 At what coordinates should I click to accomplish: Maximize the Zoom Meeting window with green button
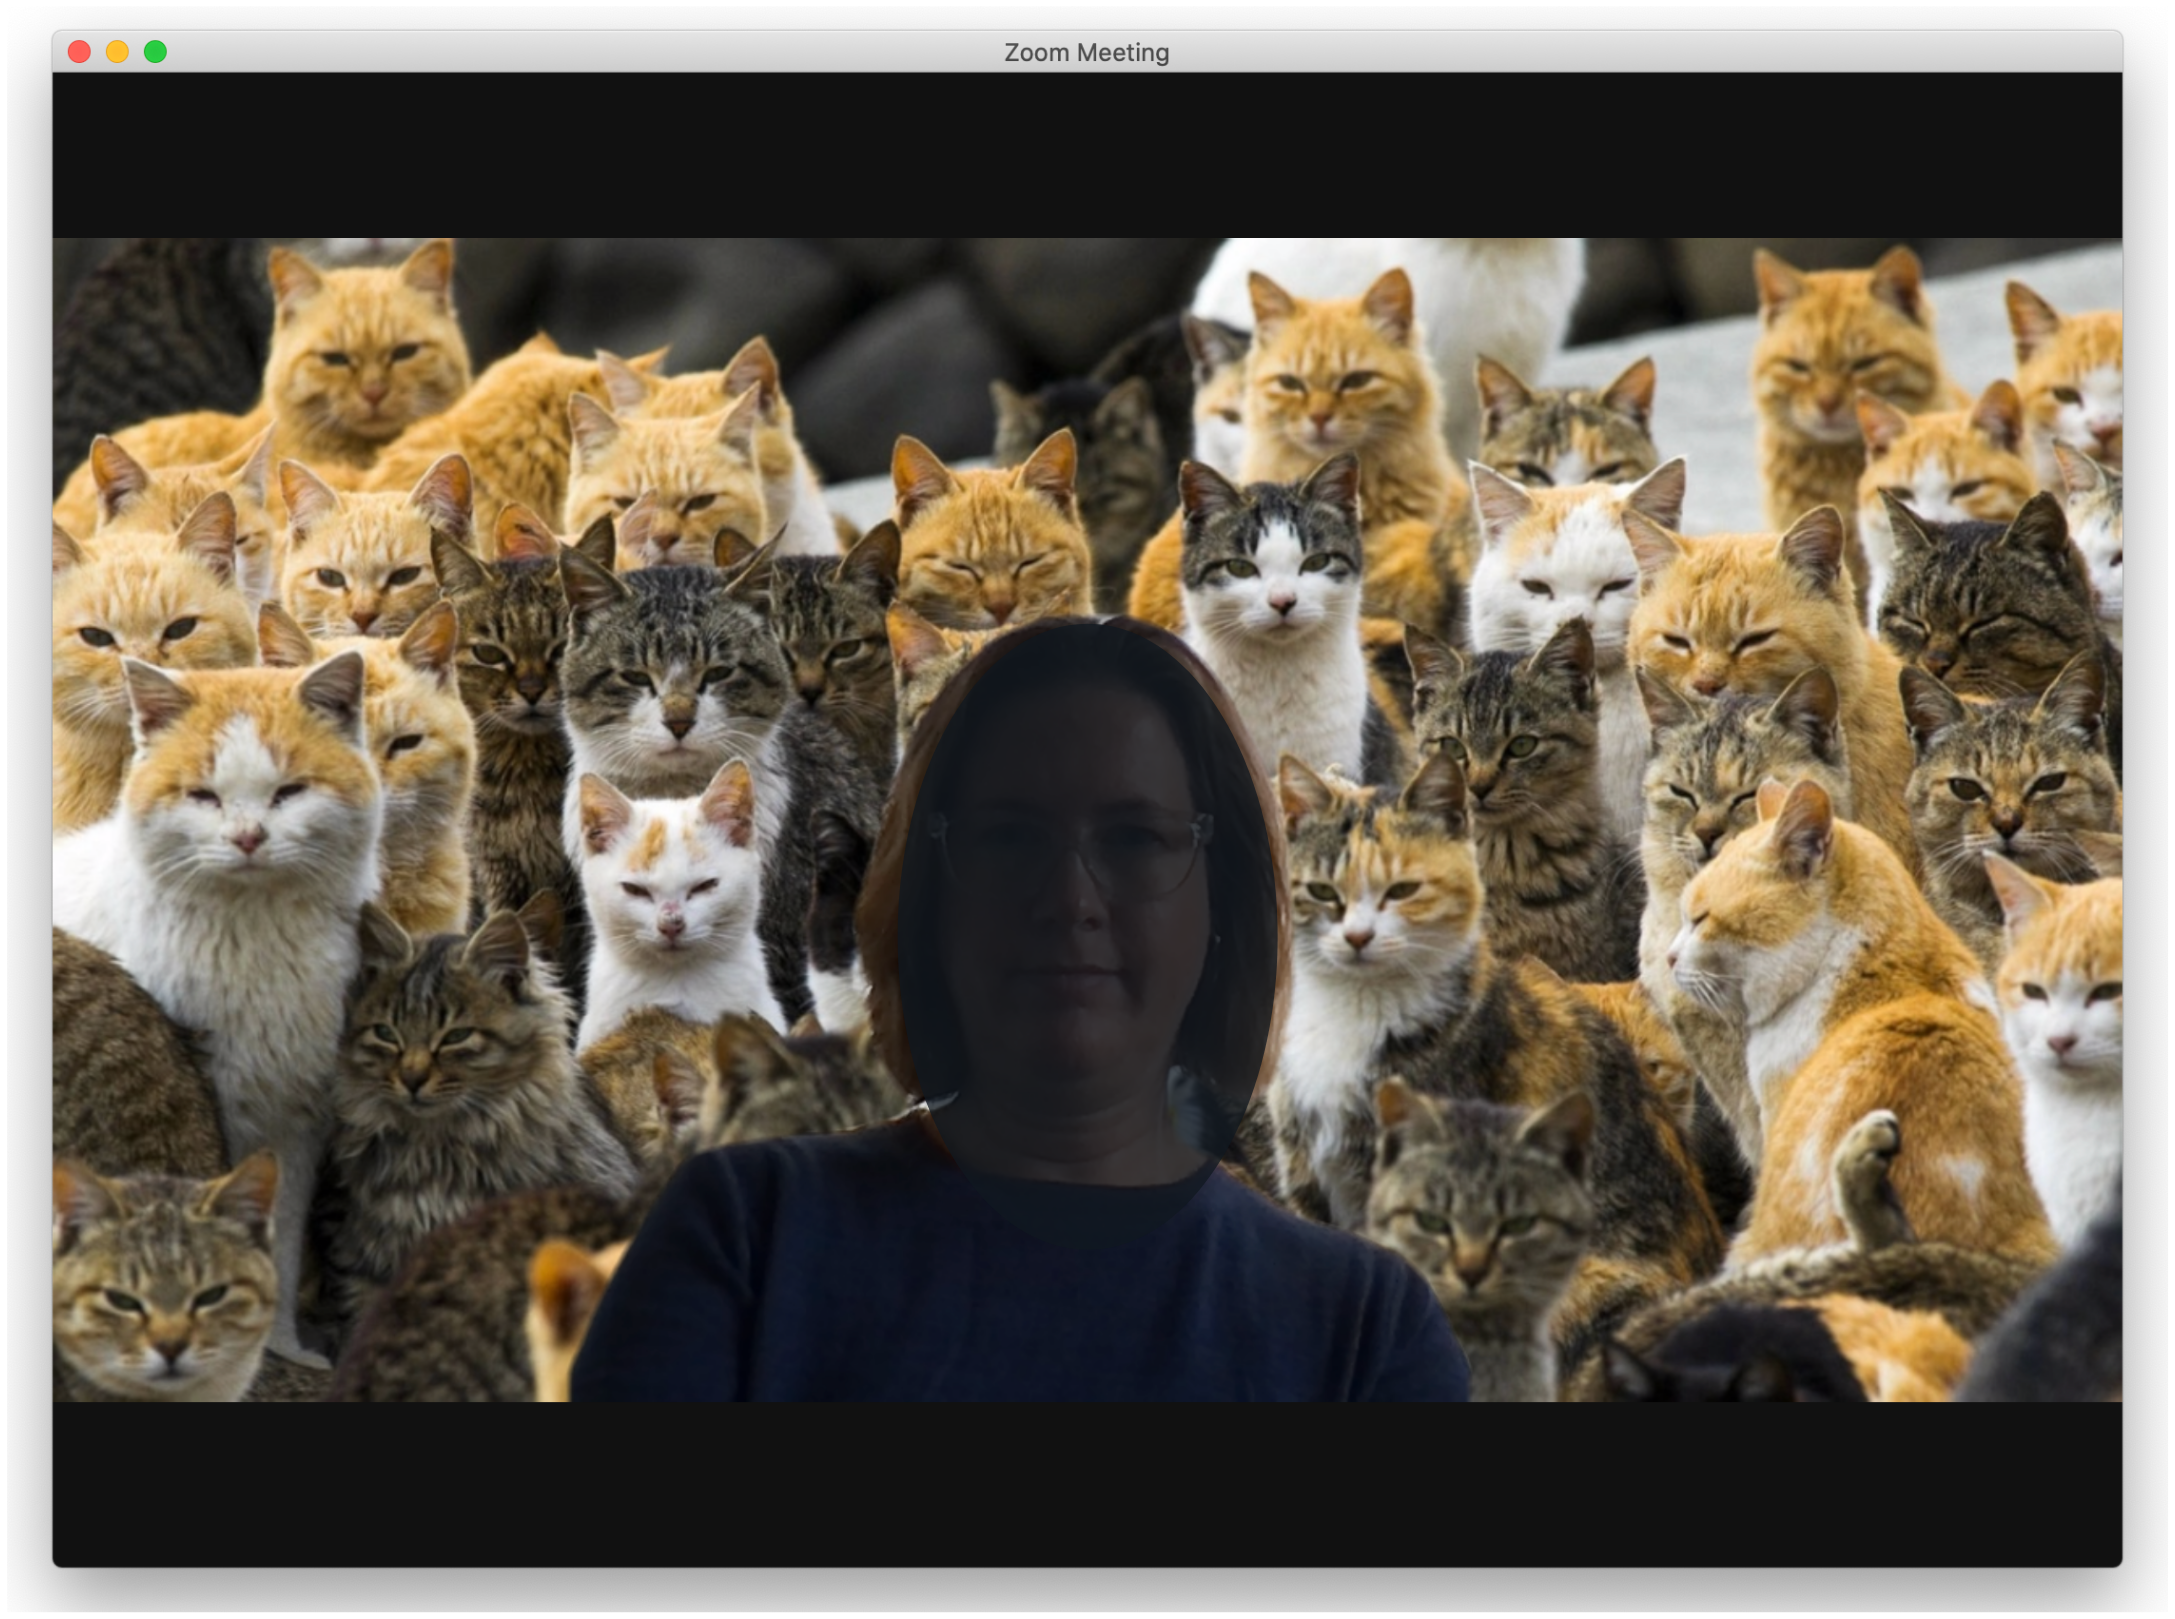coord(155,52)
